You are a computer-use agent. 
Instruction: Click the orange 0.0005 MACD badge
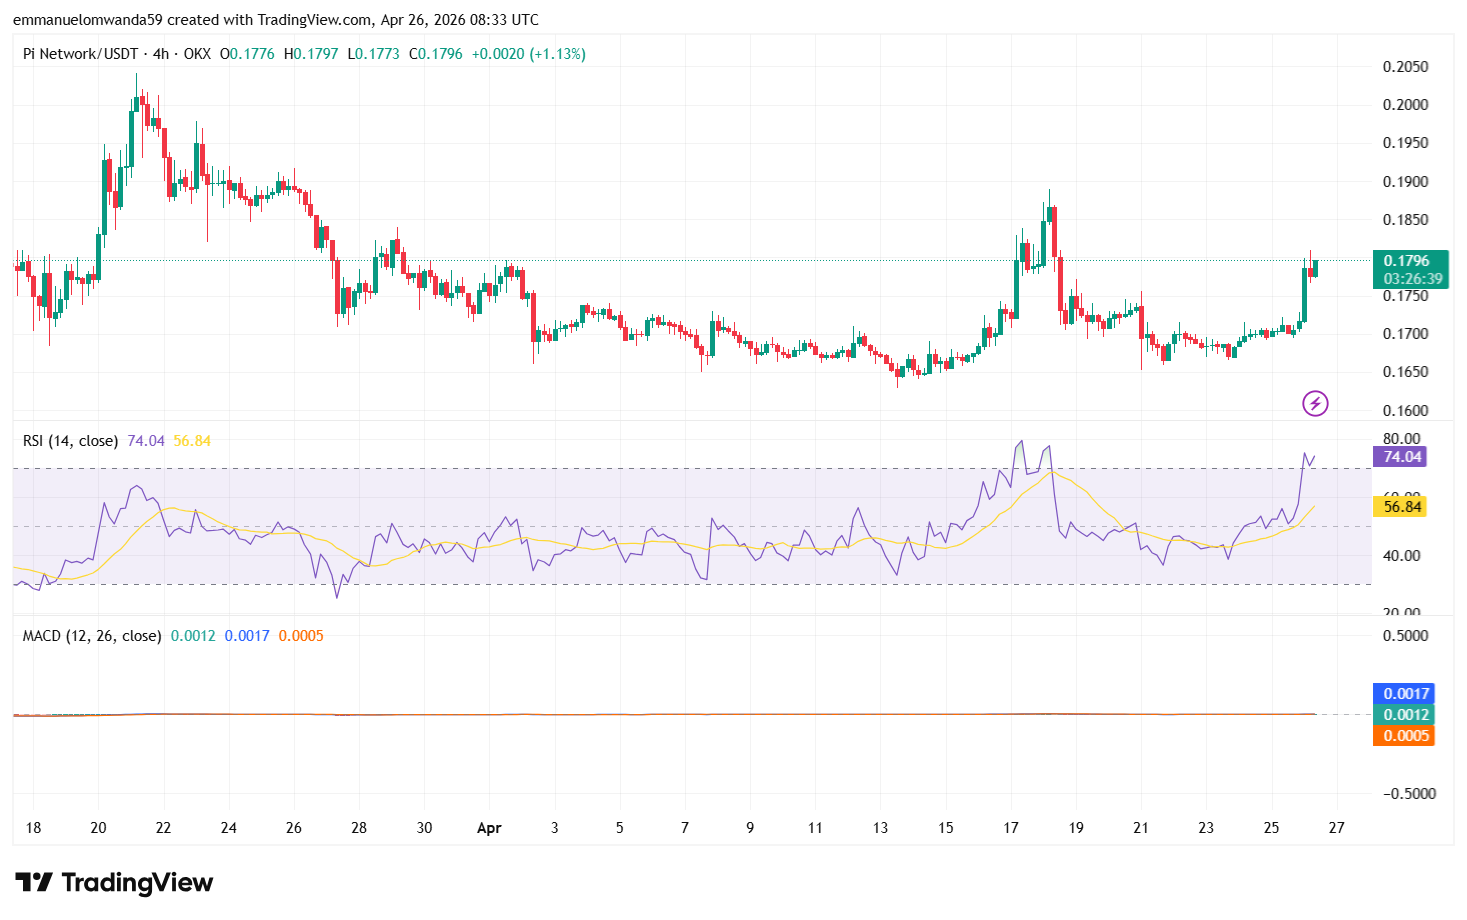coord(1405,736)
